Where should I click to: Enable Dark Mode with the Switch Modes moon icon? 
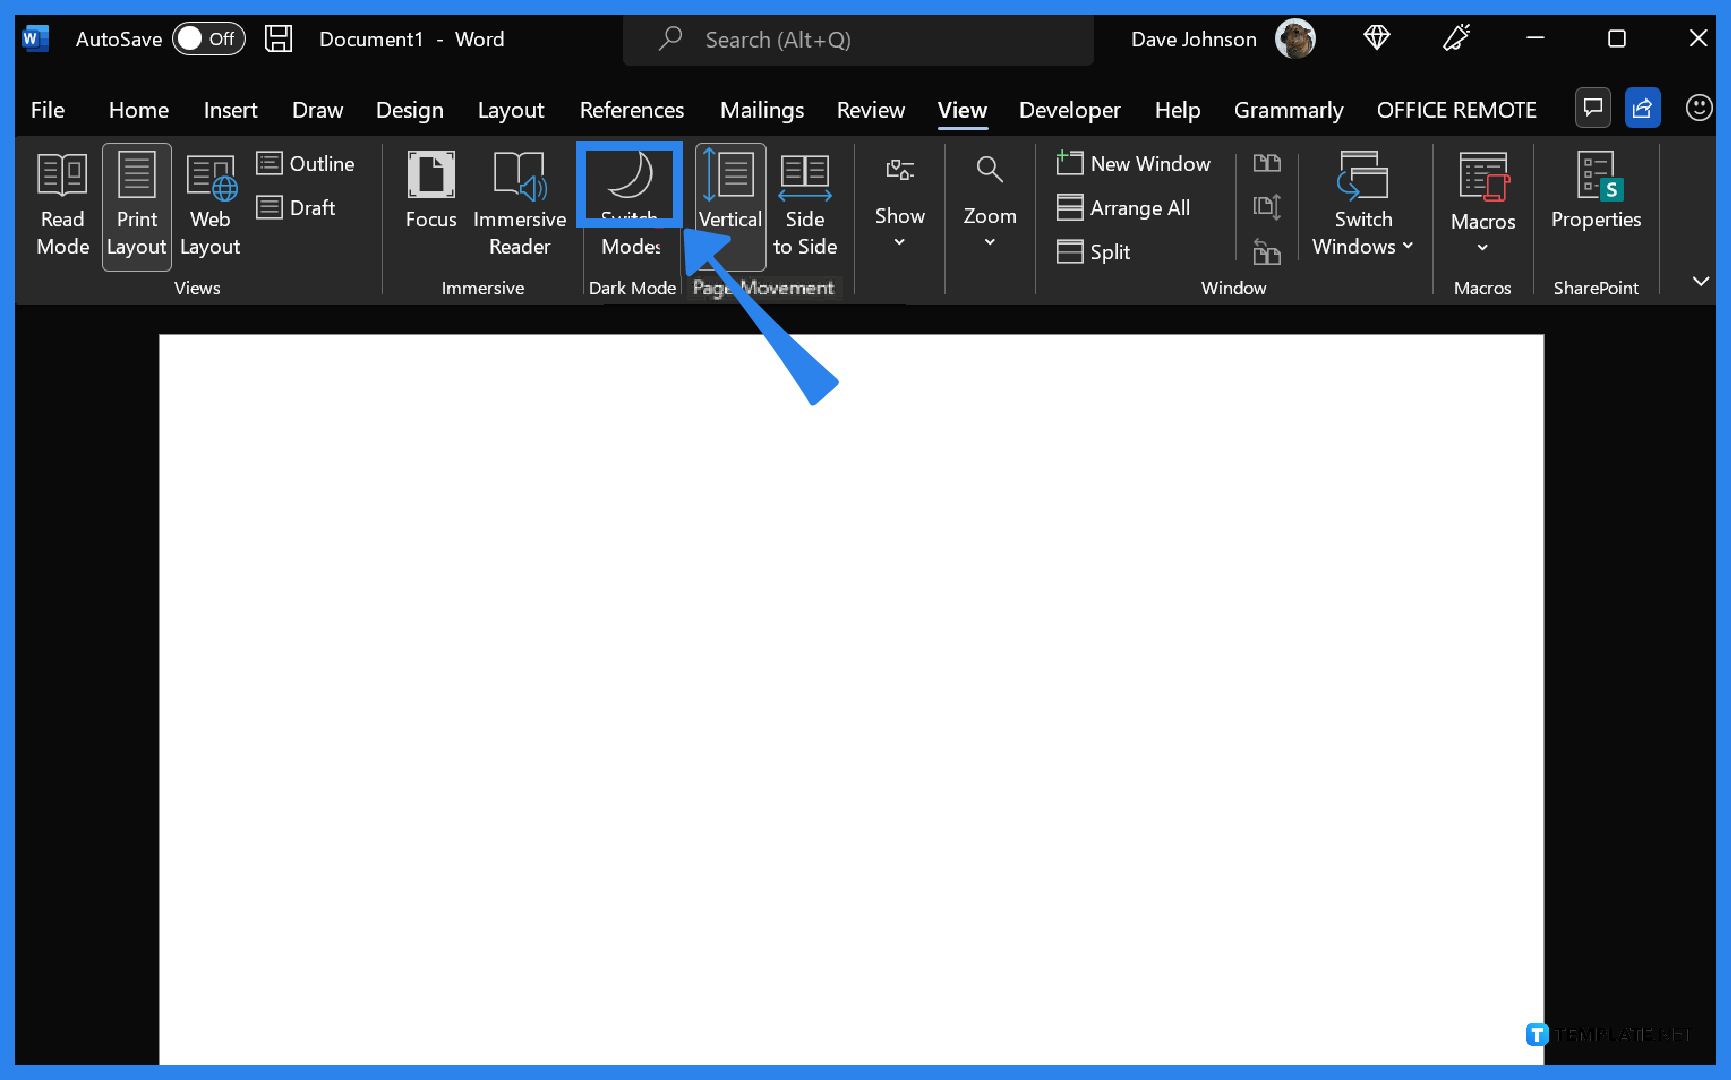pos(629,185)
